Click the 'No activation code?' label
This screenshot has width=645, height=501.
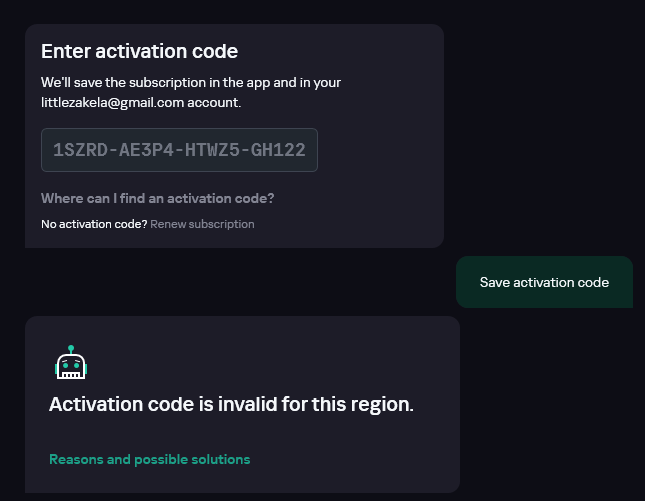(94, 224)
